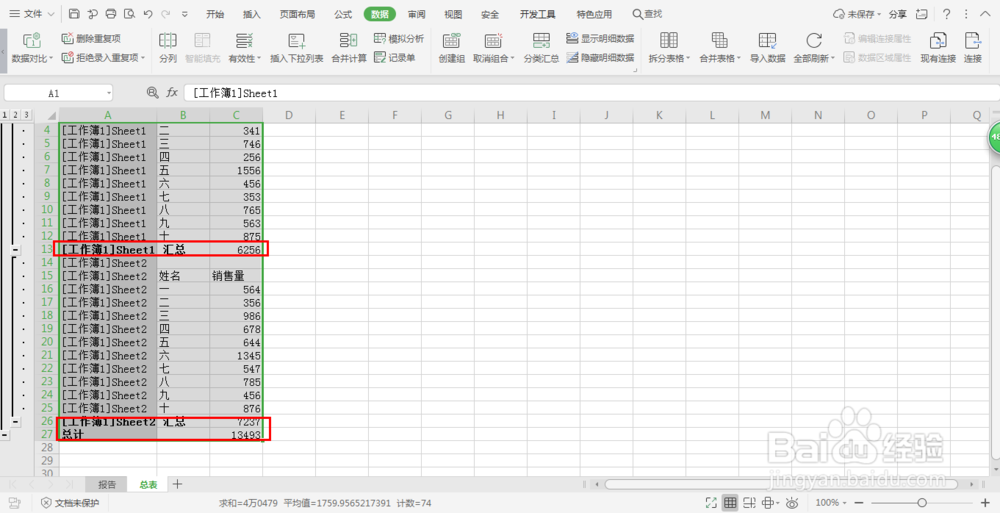1000x513 pixels.
Task: Open the 特色应用 ribbon tab
Action: (x=594, y=14)
